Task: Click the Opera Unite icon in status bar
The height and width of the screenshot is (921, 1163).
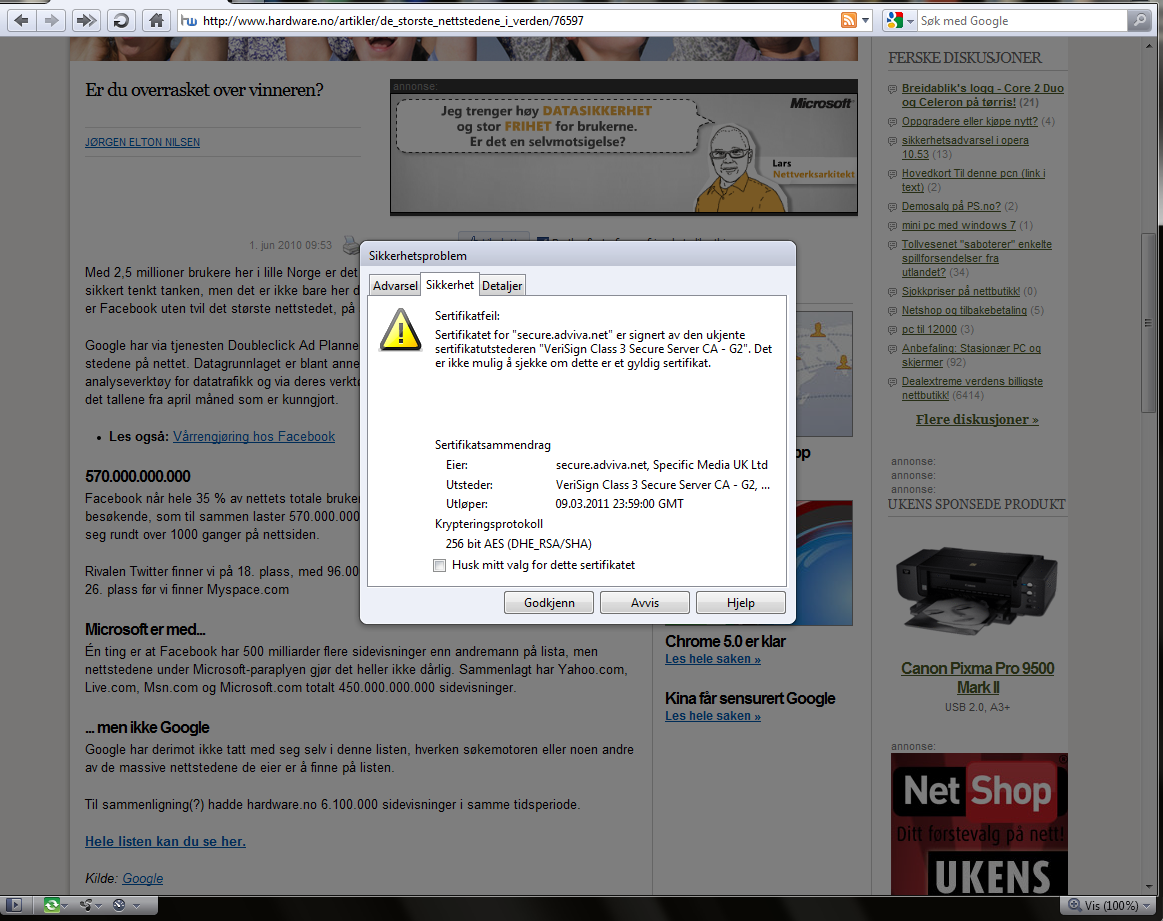Action: 87,905
